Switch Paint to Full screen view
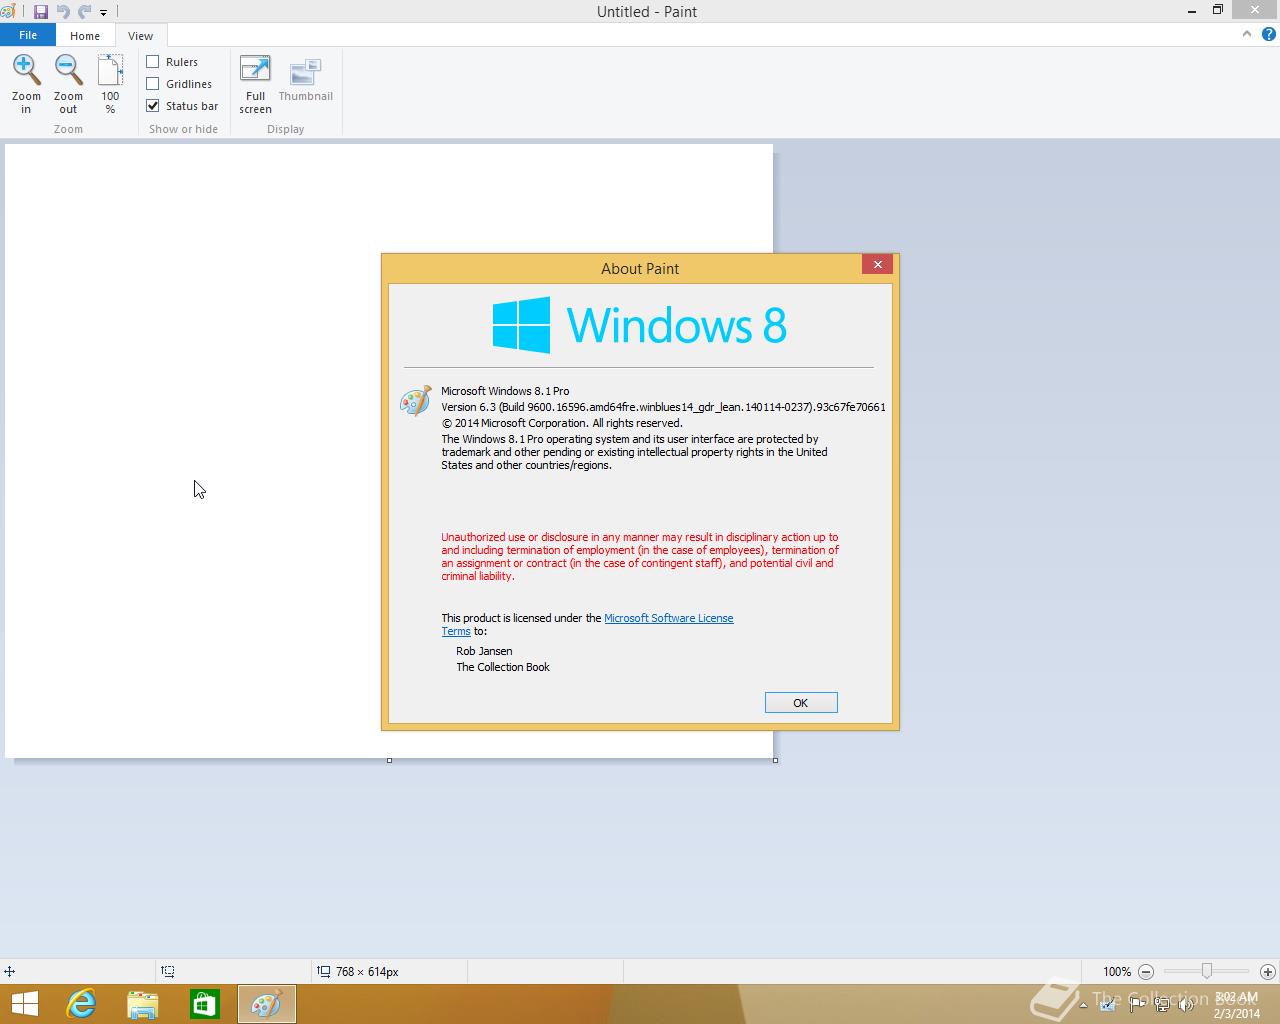 coord(255,84)
